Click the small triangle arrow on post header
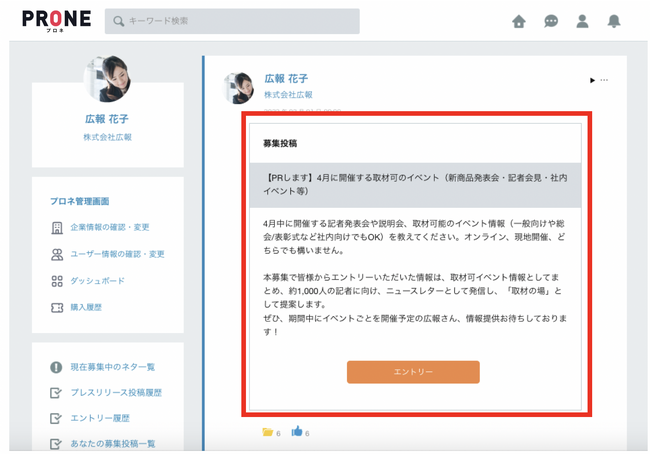650x454 pixels. [x=592, y=81]
